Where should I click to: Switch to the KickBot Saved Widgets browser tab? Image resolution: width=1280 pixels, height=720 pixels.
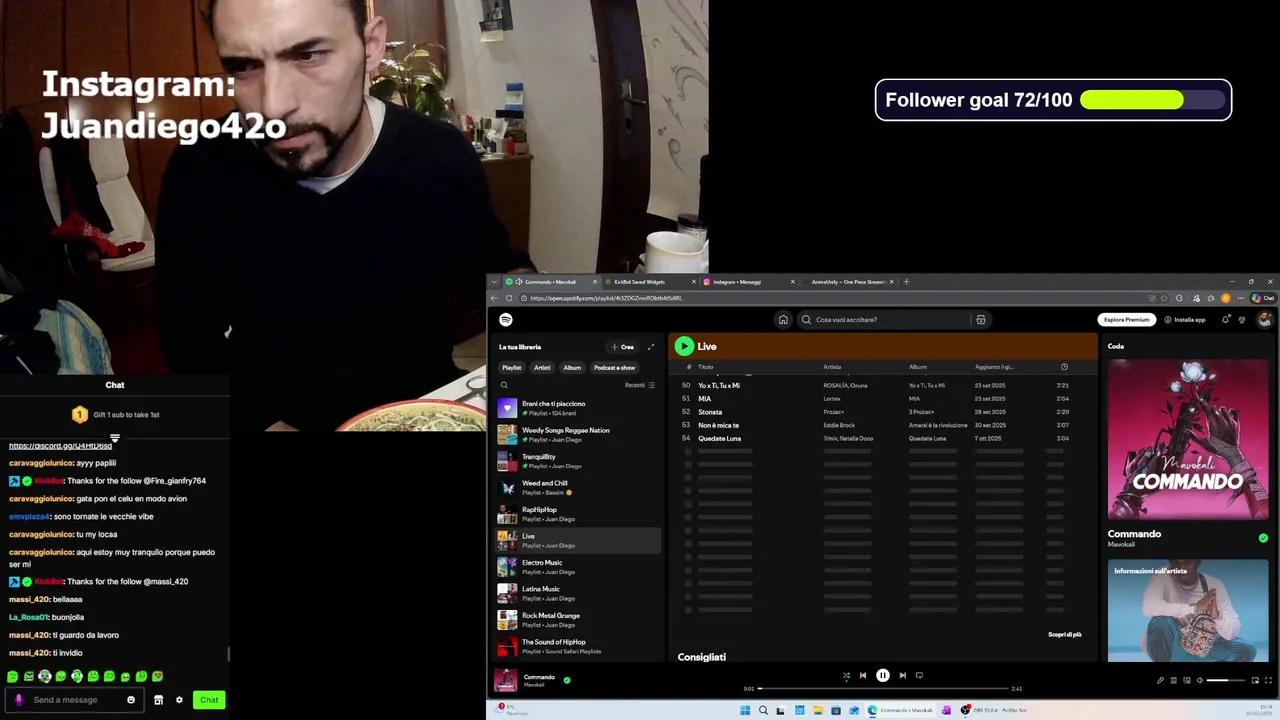point(650,282)
